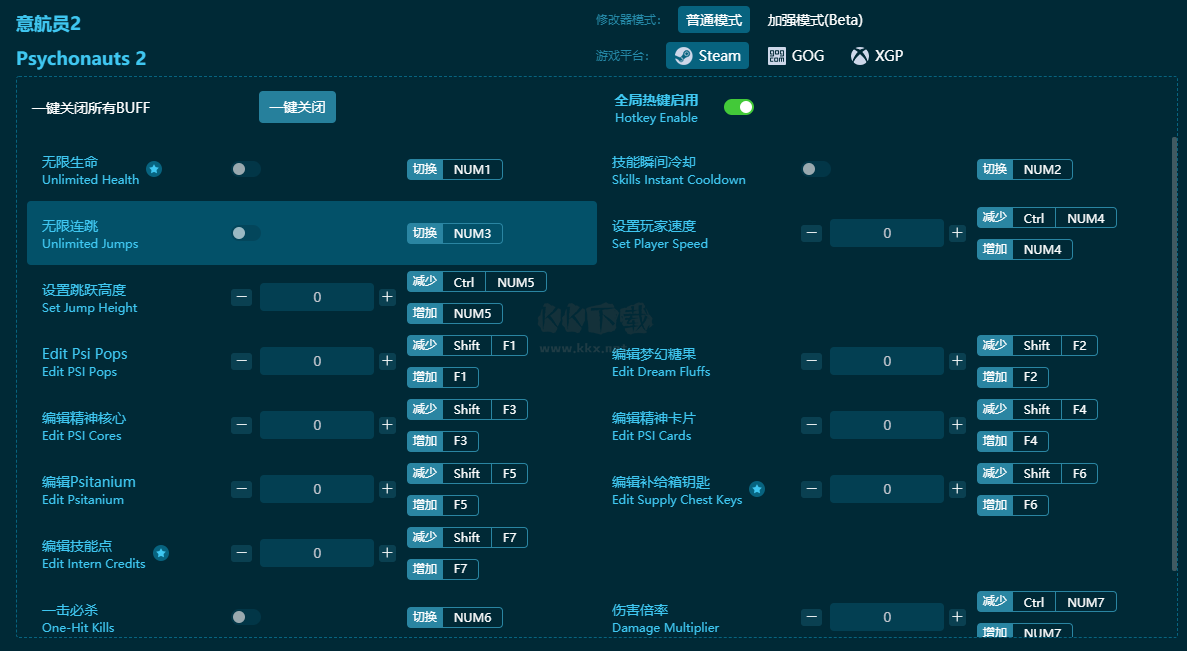This screenshot has width=1187, height=651.
Task: Increase Edit PSI Pops value with plus
Action: [387, 361]
